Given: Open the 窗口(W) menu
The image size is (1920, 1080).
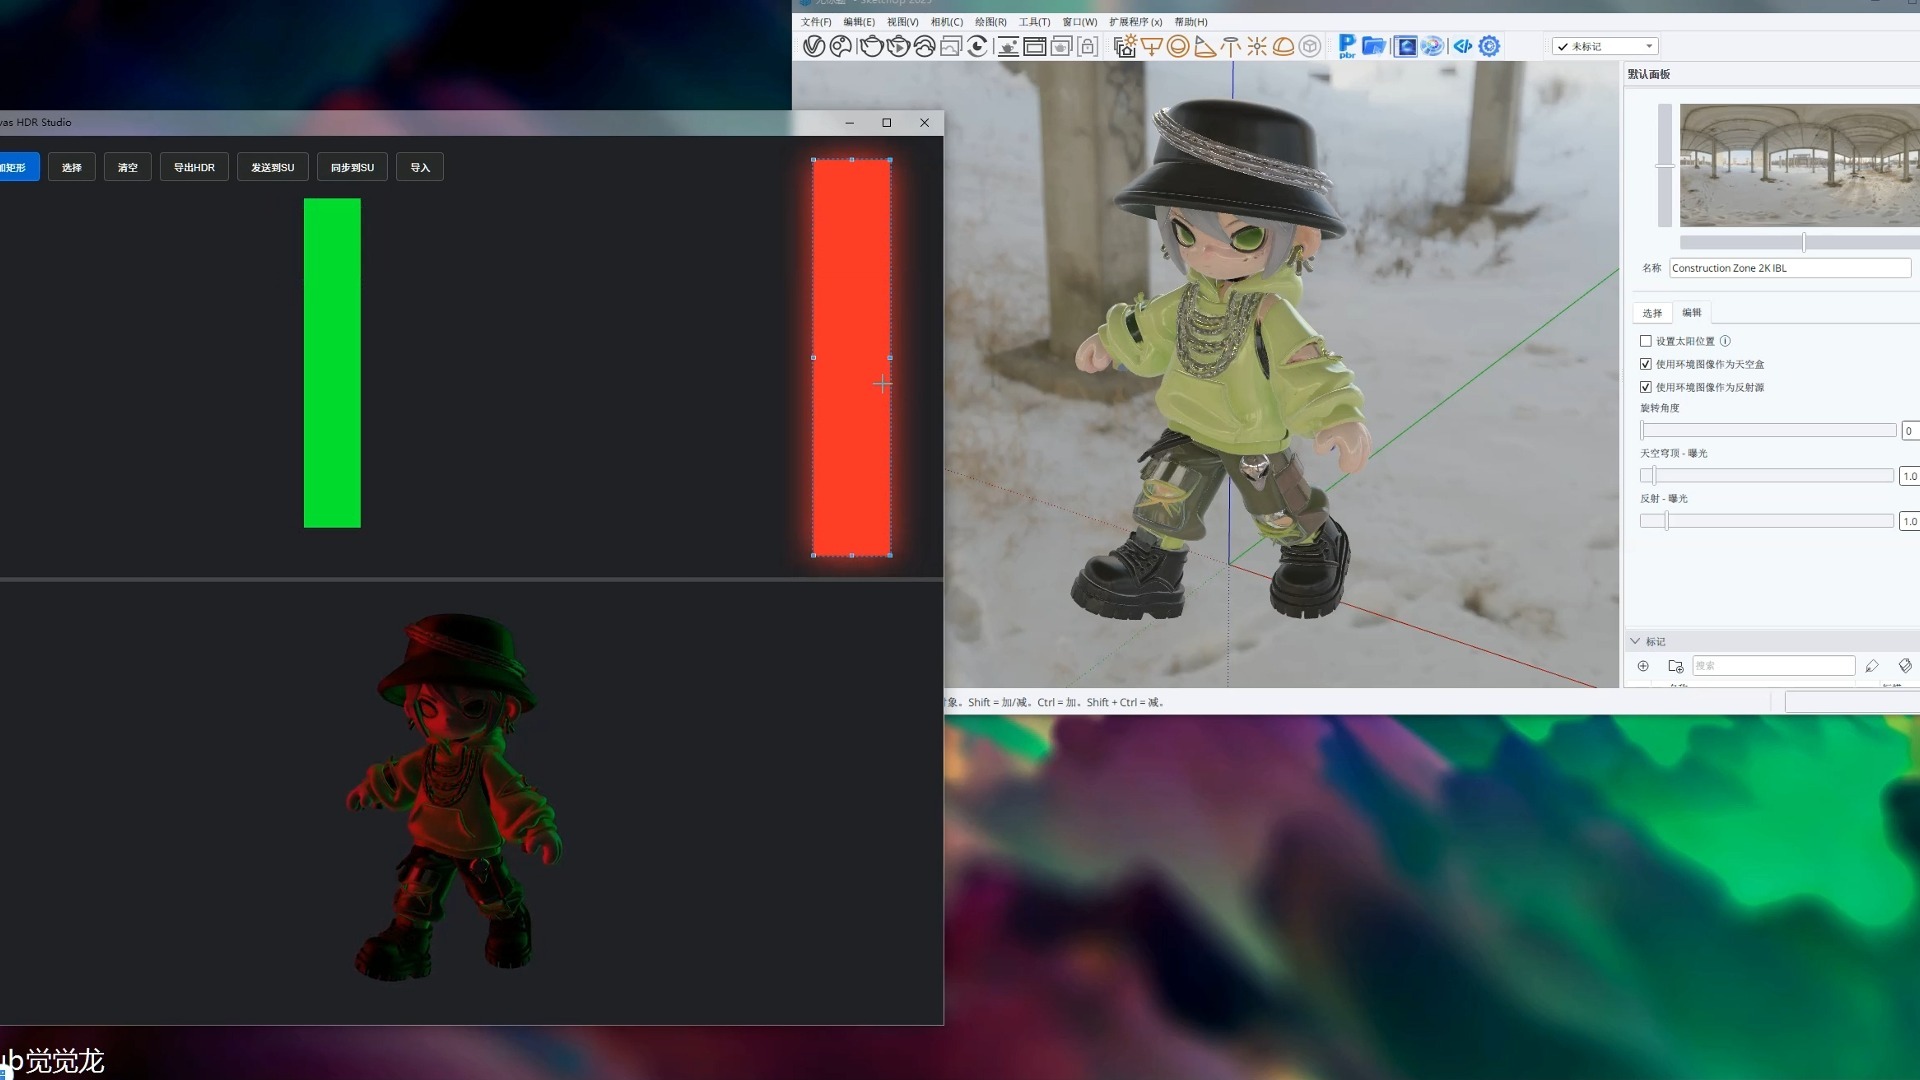Looking at the screenshot, I should 1079,22.
